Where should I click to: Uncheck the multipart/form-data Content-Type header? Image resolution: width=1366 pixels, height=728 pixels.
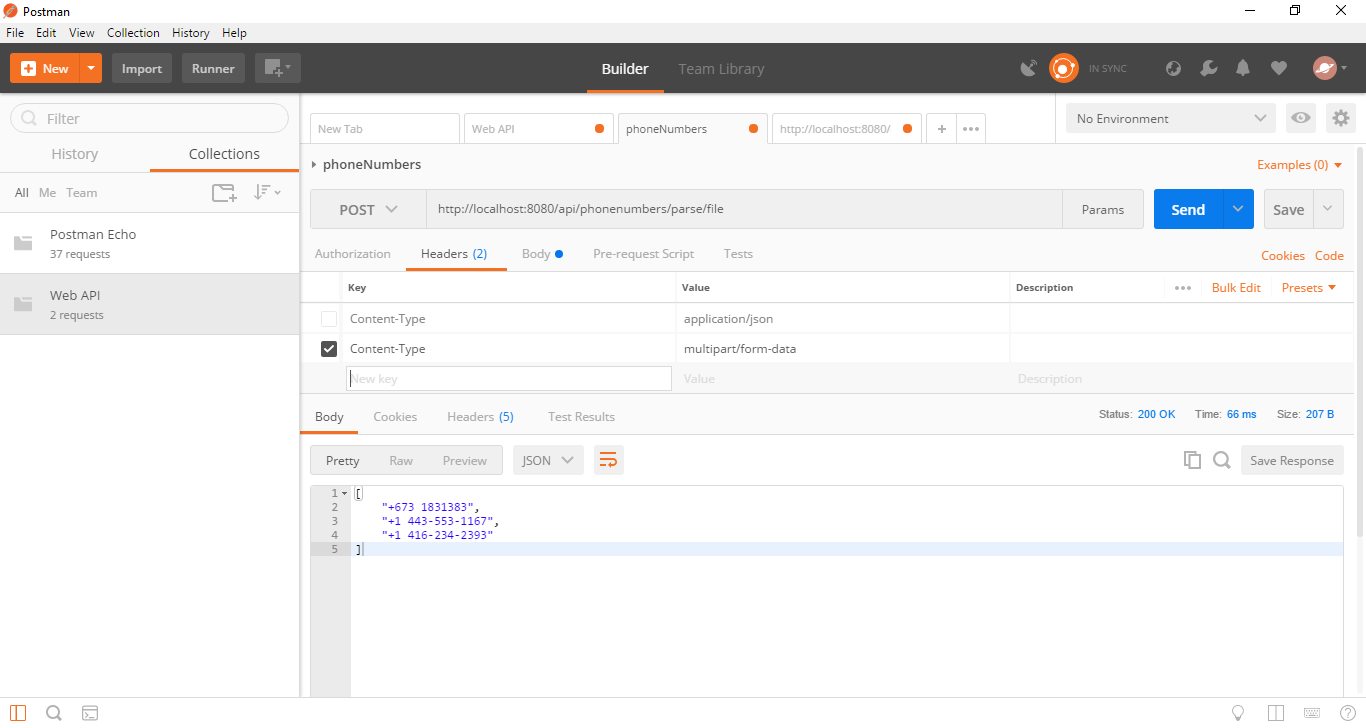coord(329,349)
